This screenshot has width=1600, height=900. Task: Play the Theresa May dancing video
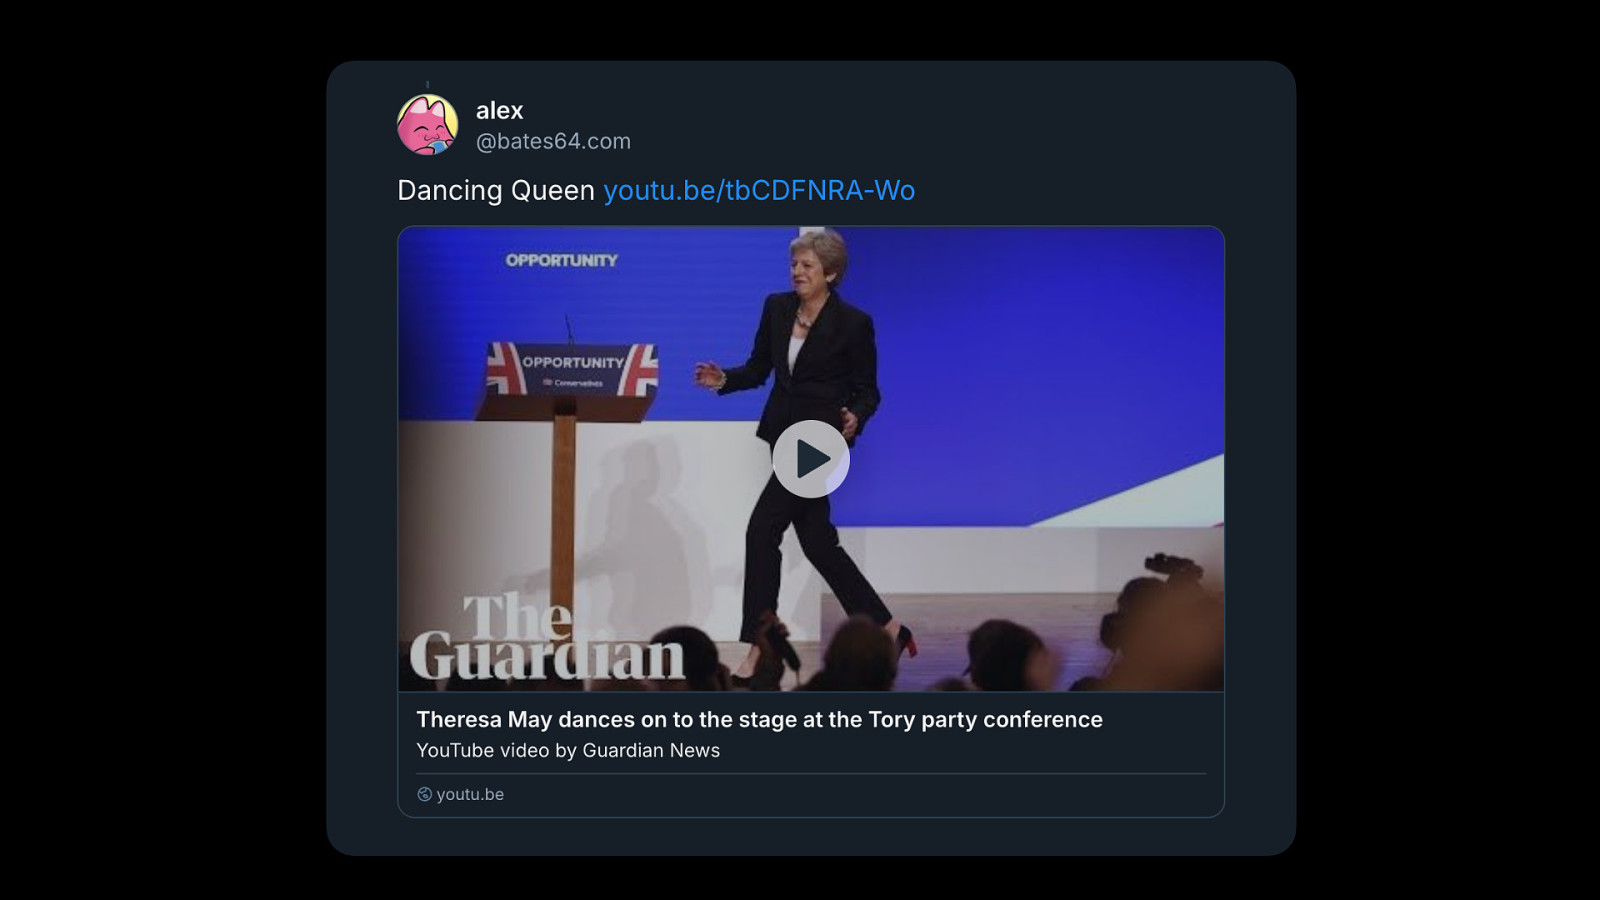click(811, 459)
